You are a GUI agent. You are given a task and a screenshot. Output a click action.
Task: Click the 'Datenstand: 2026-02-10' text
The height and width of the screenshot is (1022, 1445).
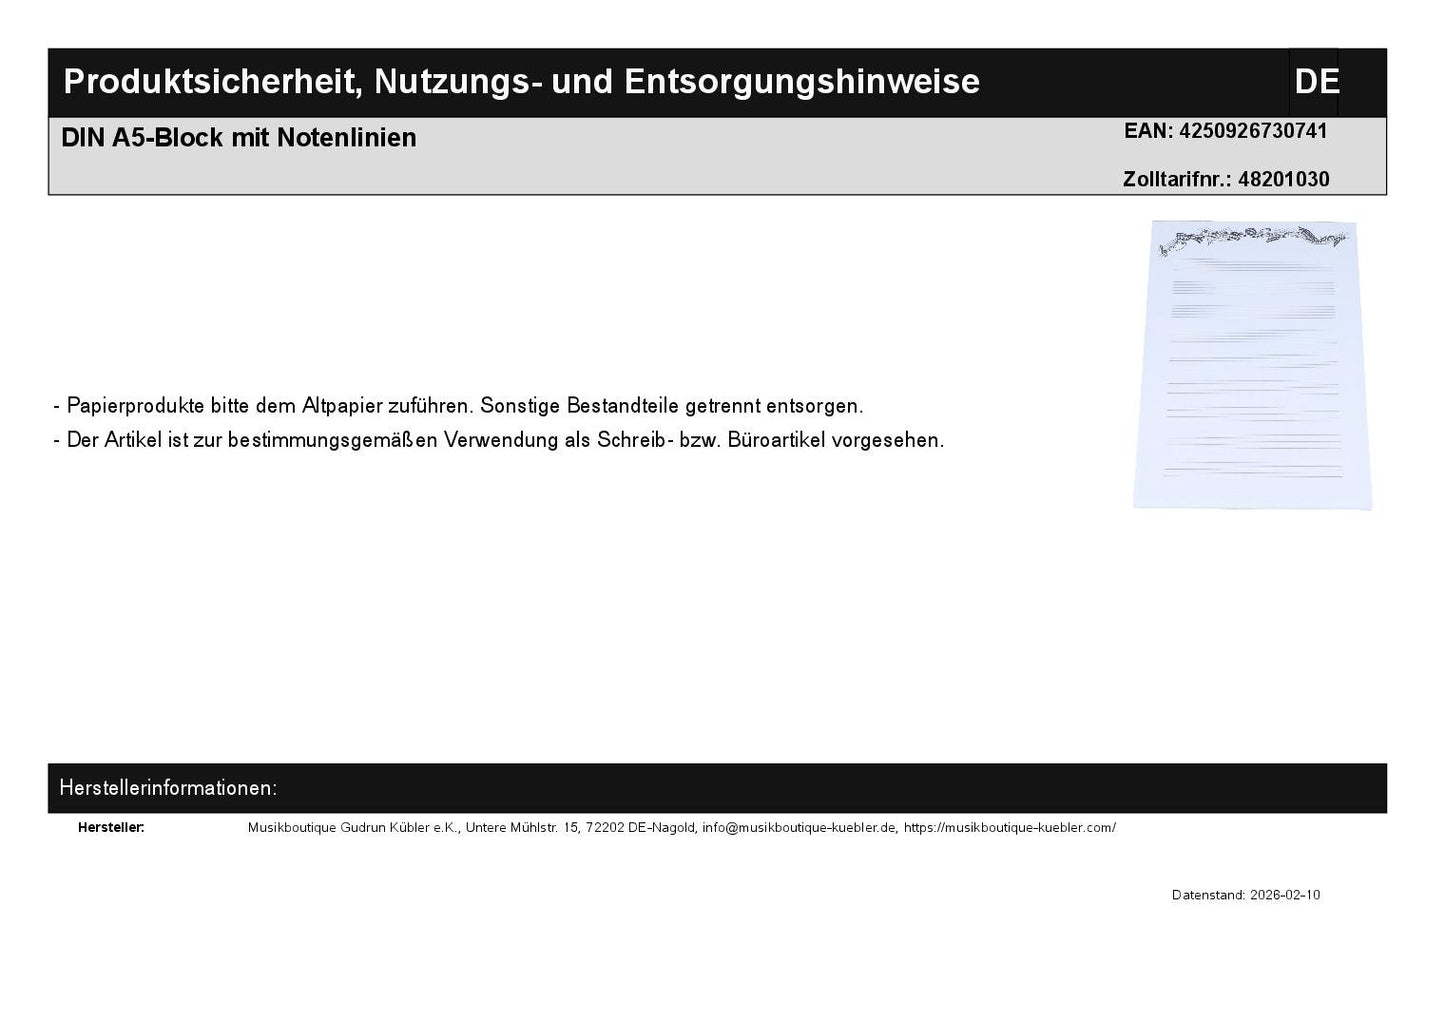coord(1246,895)
